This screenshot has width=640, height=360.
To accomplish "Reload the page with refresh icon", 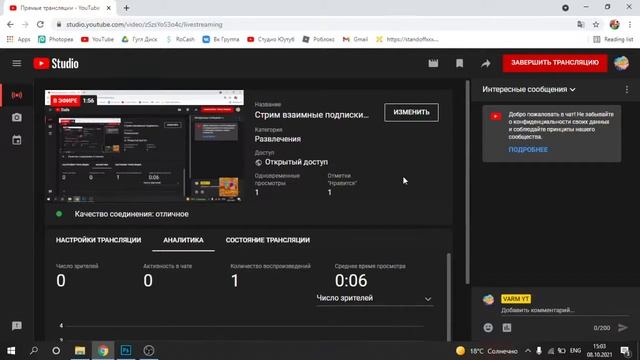I will pyautogui.click(x=40, y=24).
